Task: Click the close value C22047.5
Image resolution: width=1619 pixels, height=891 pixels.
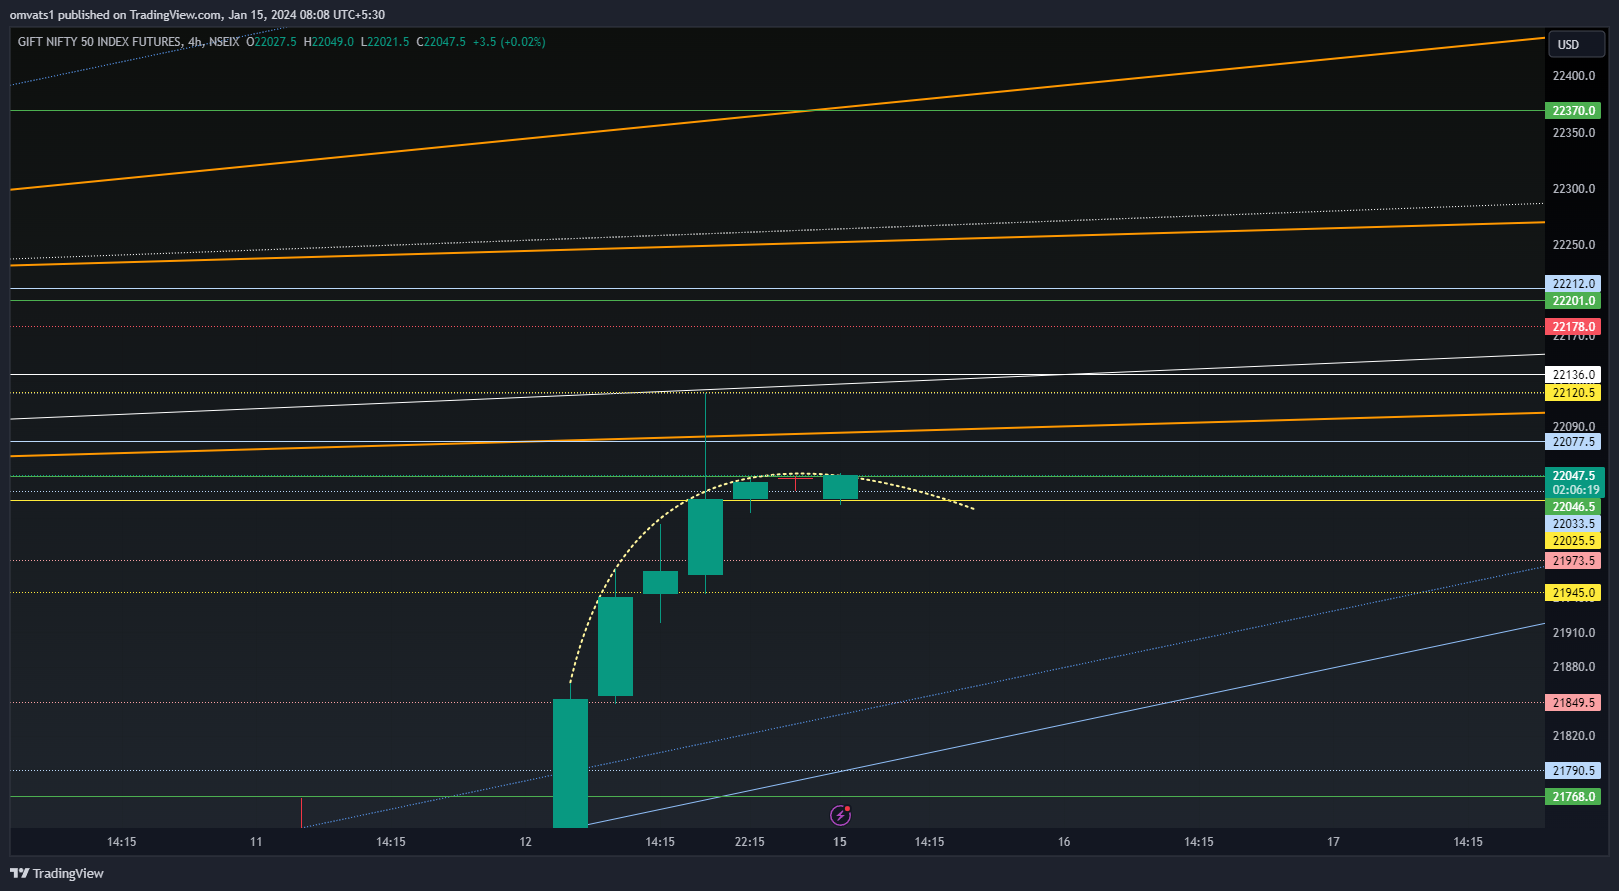Action: tap(441, 42)
